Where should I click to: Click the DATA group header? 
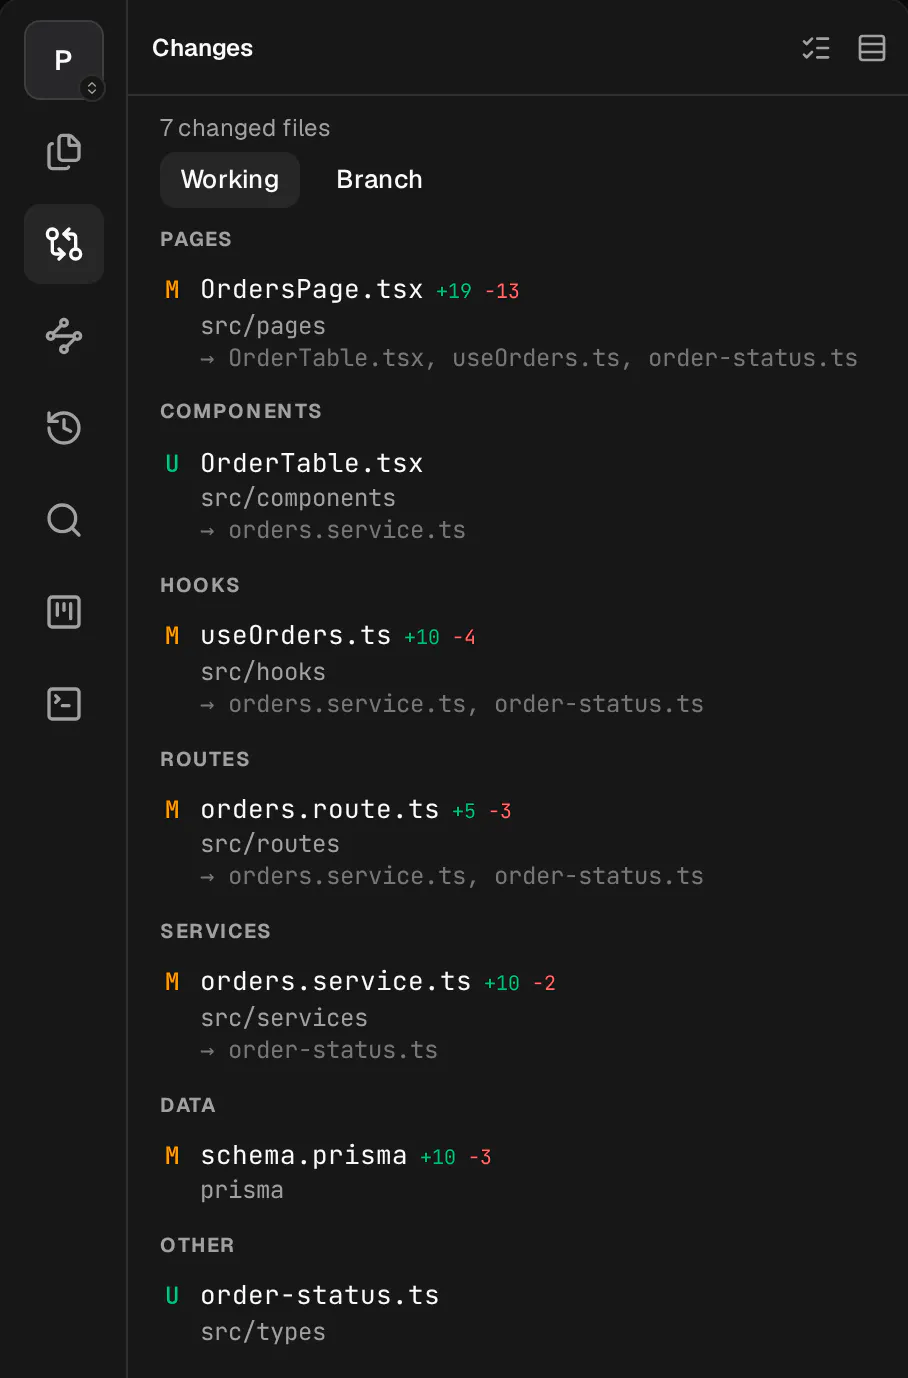188,1105
